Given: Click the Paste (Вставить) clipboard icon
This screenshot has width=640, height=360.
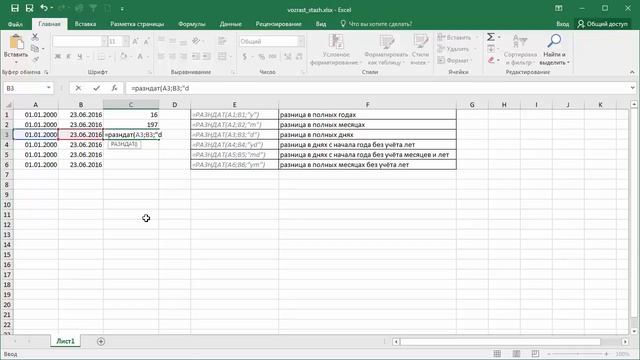Looking at the screenshot, I should (x=16, y=42).
